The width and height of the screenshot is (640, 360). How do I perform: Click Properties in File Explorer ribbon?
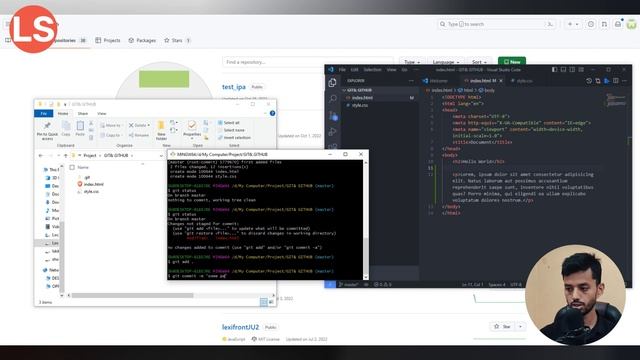[192, 129]
